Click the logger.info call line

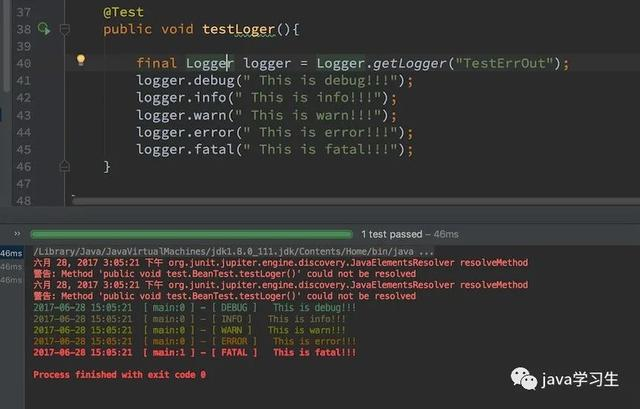267,98
